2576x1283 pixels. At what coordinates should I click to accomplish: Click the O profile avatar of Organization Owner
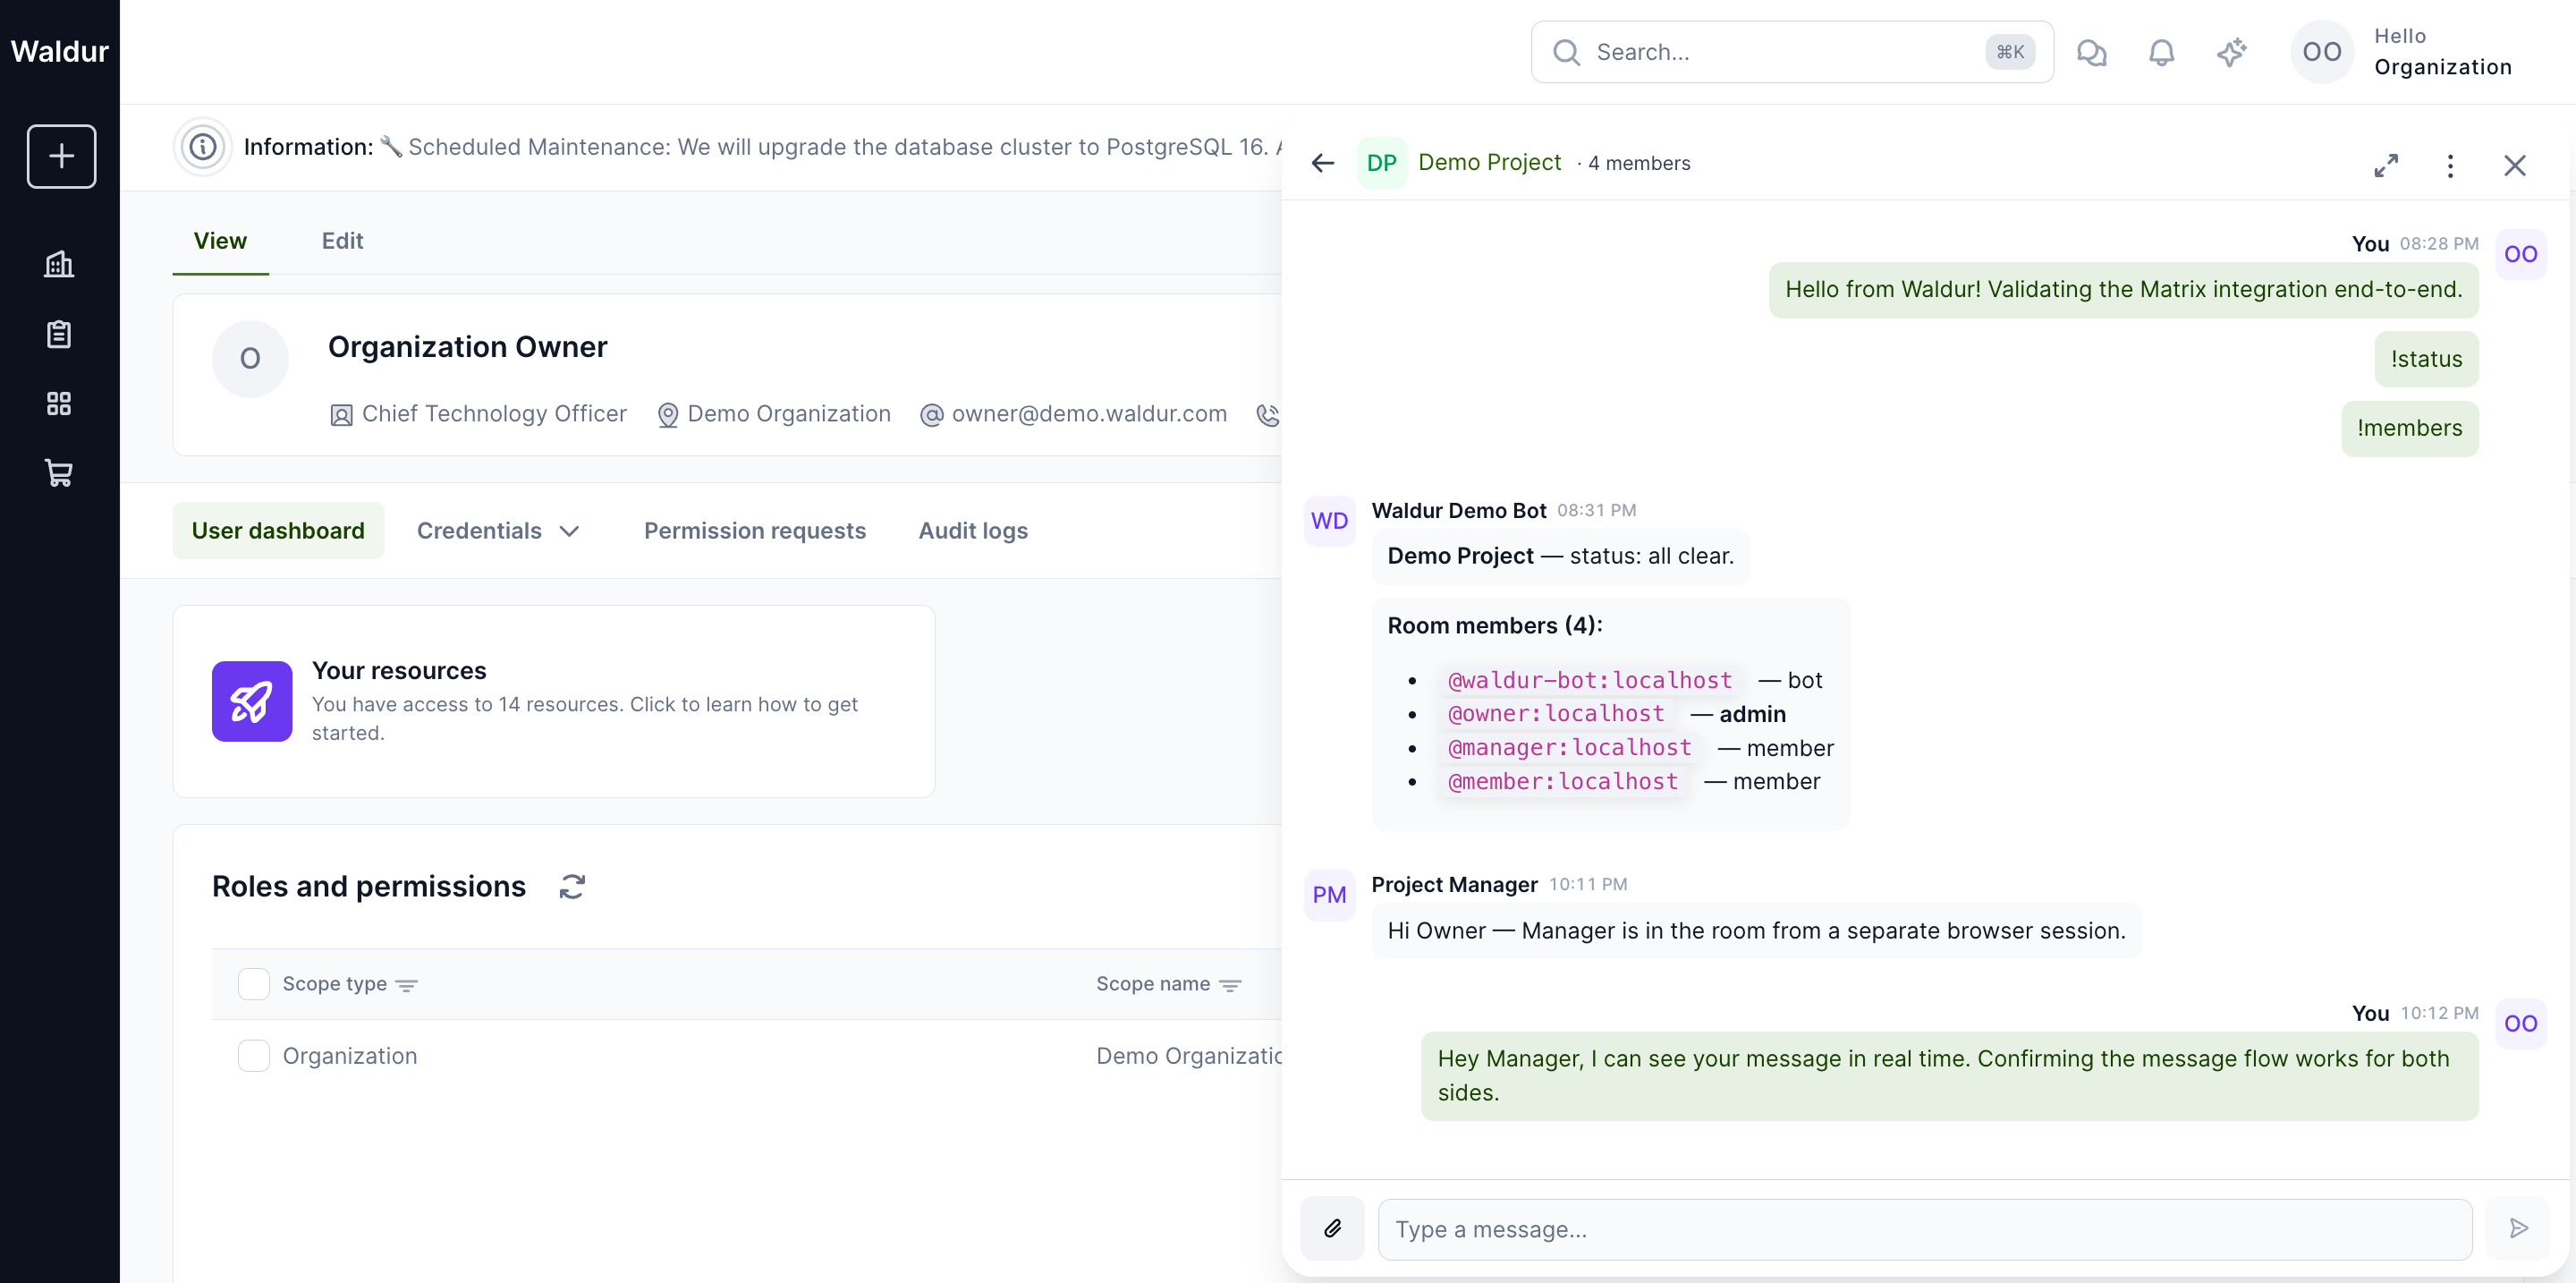tap(250, 359)
